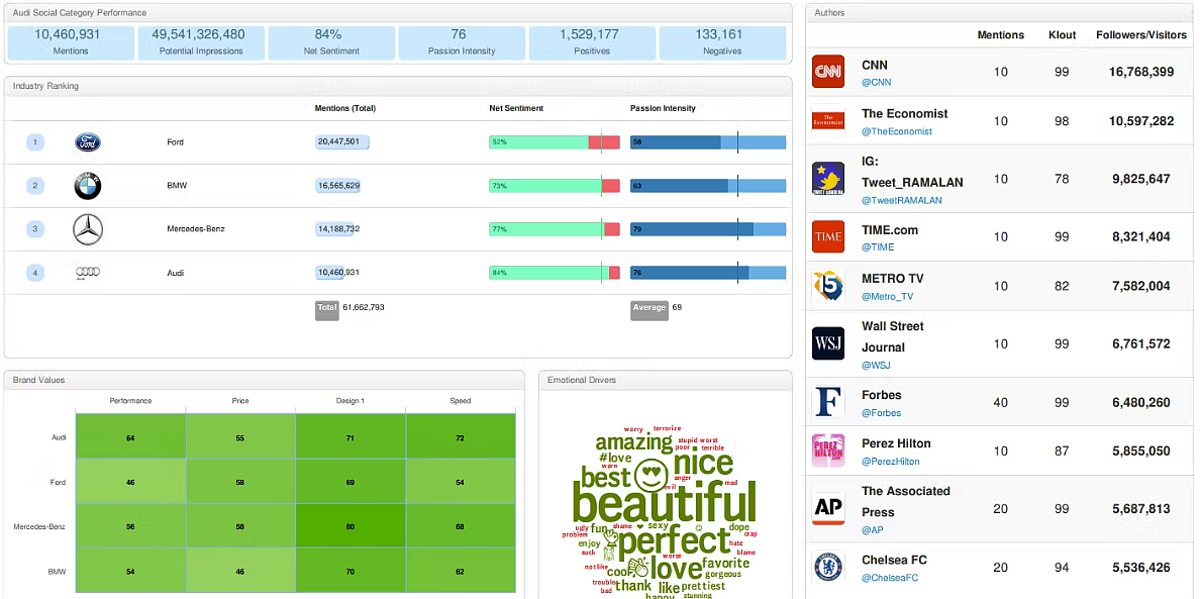Click the 84% Net Sentiment tile
The width and height of the screenshot is (1200, 599).
coord(331,43)
